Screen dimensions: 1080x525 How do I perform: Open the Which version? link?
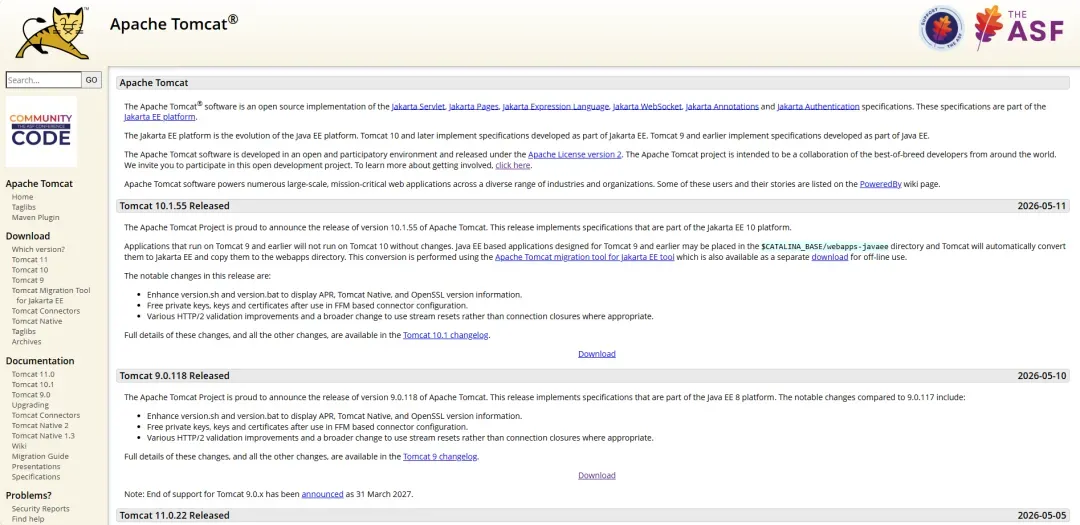click(38, 249)
